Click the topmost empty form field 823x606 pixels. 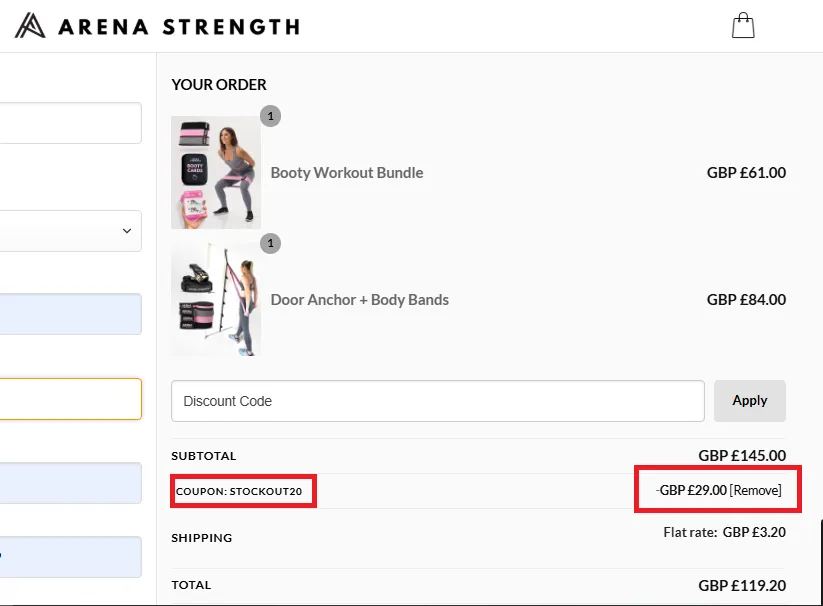coord(69,122)
